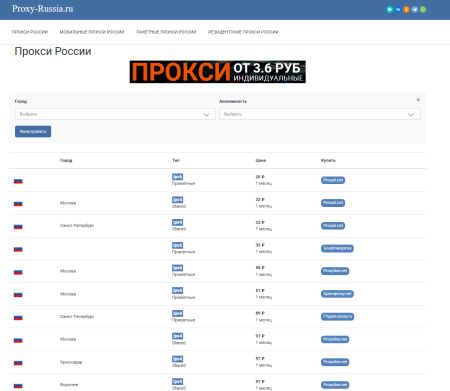Close the filter panel with the X icon
The image size is (450, 391).
click(x=418, y=100)
